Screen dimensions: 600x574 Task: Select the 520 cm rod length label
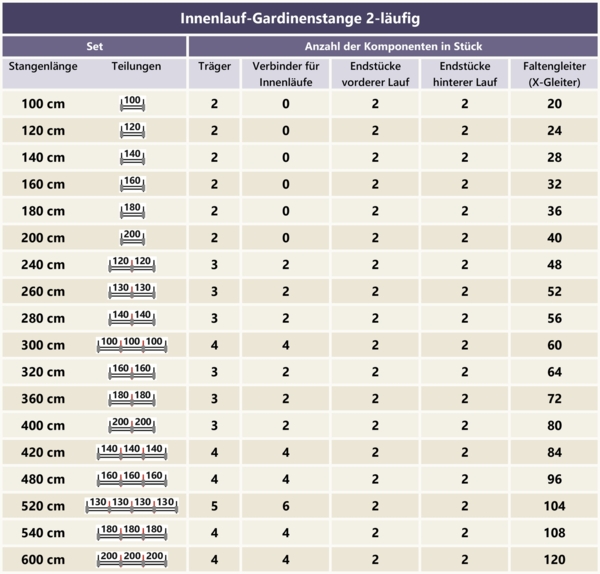tap(43, 504)
